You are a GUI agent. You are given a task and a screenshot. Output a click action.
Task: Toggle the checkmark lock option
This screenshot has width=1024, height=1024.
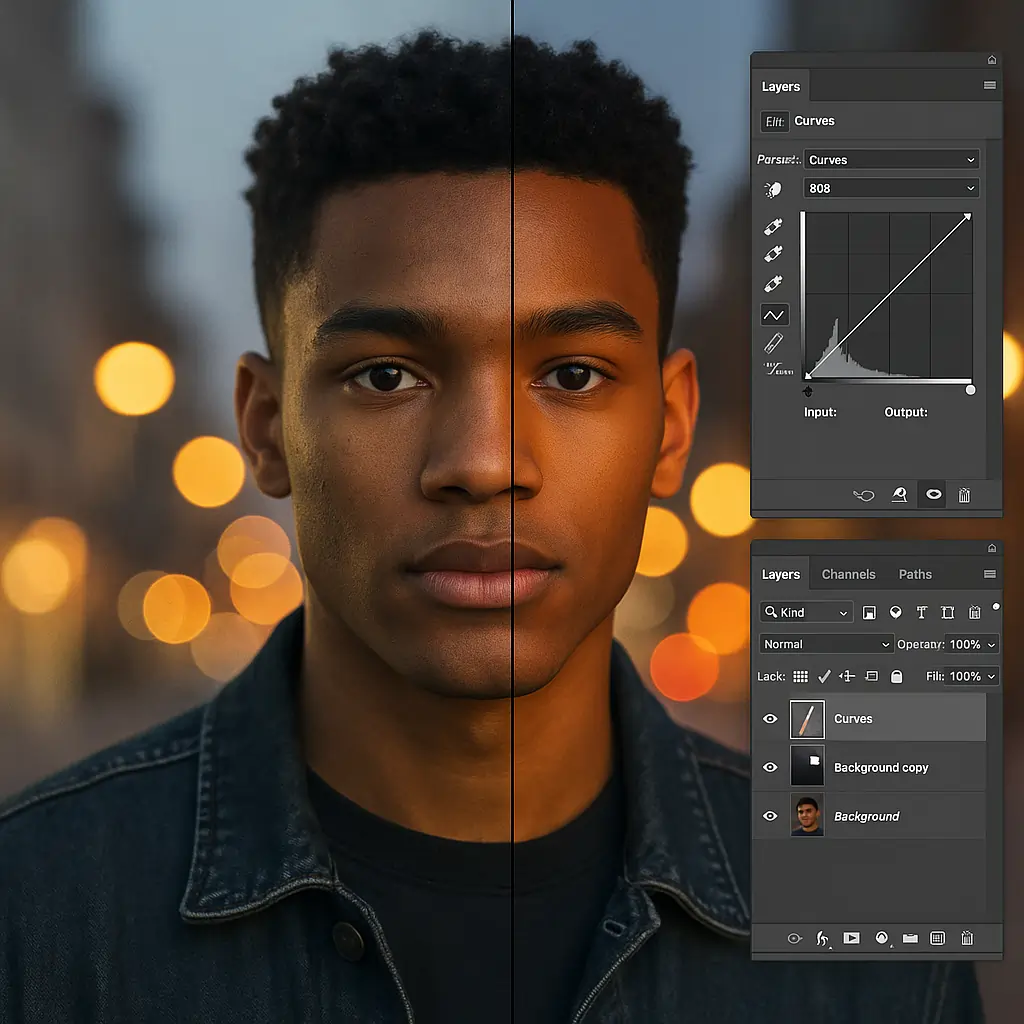[824, 677]
